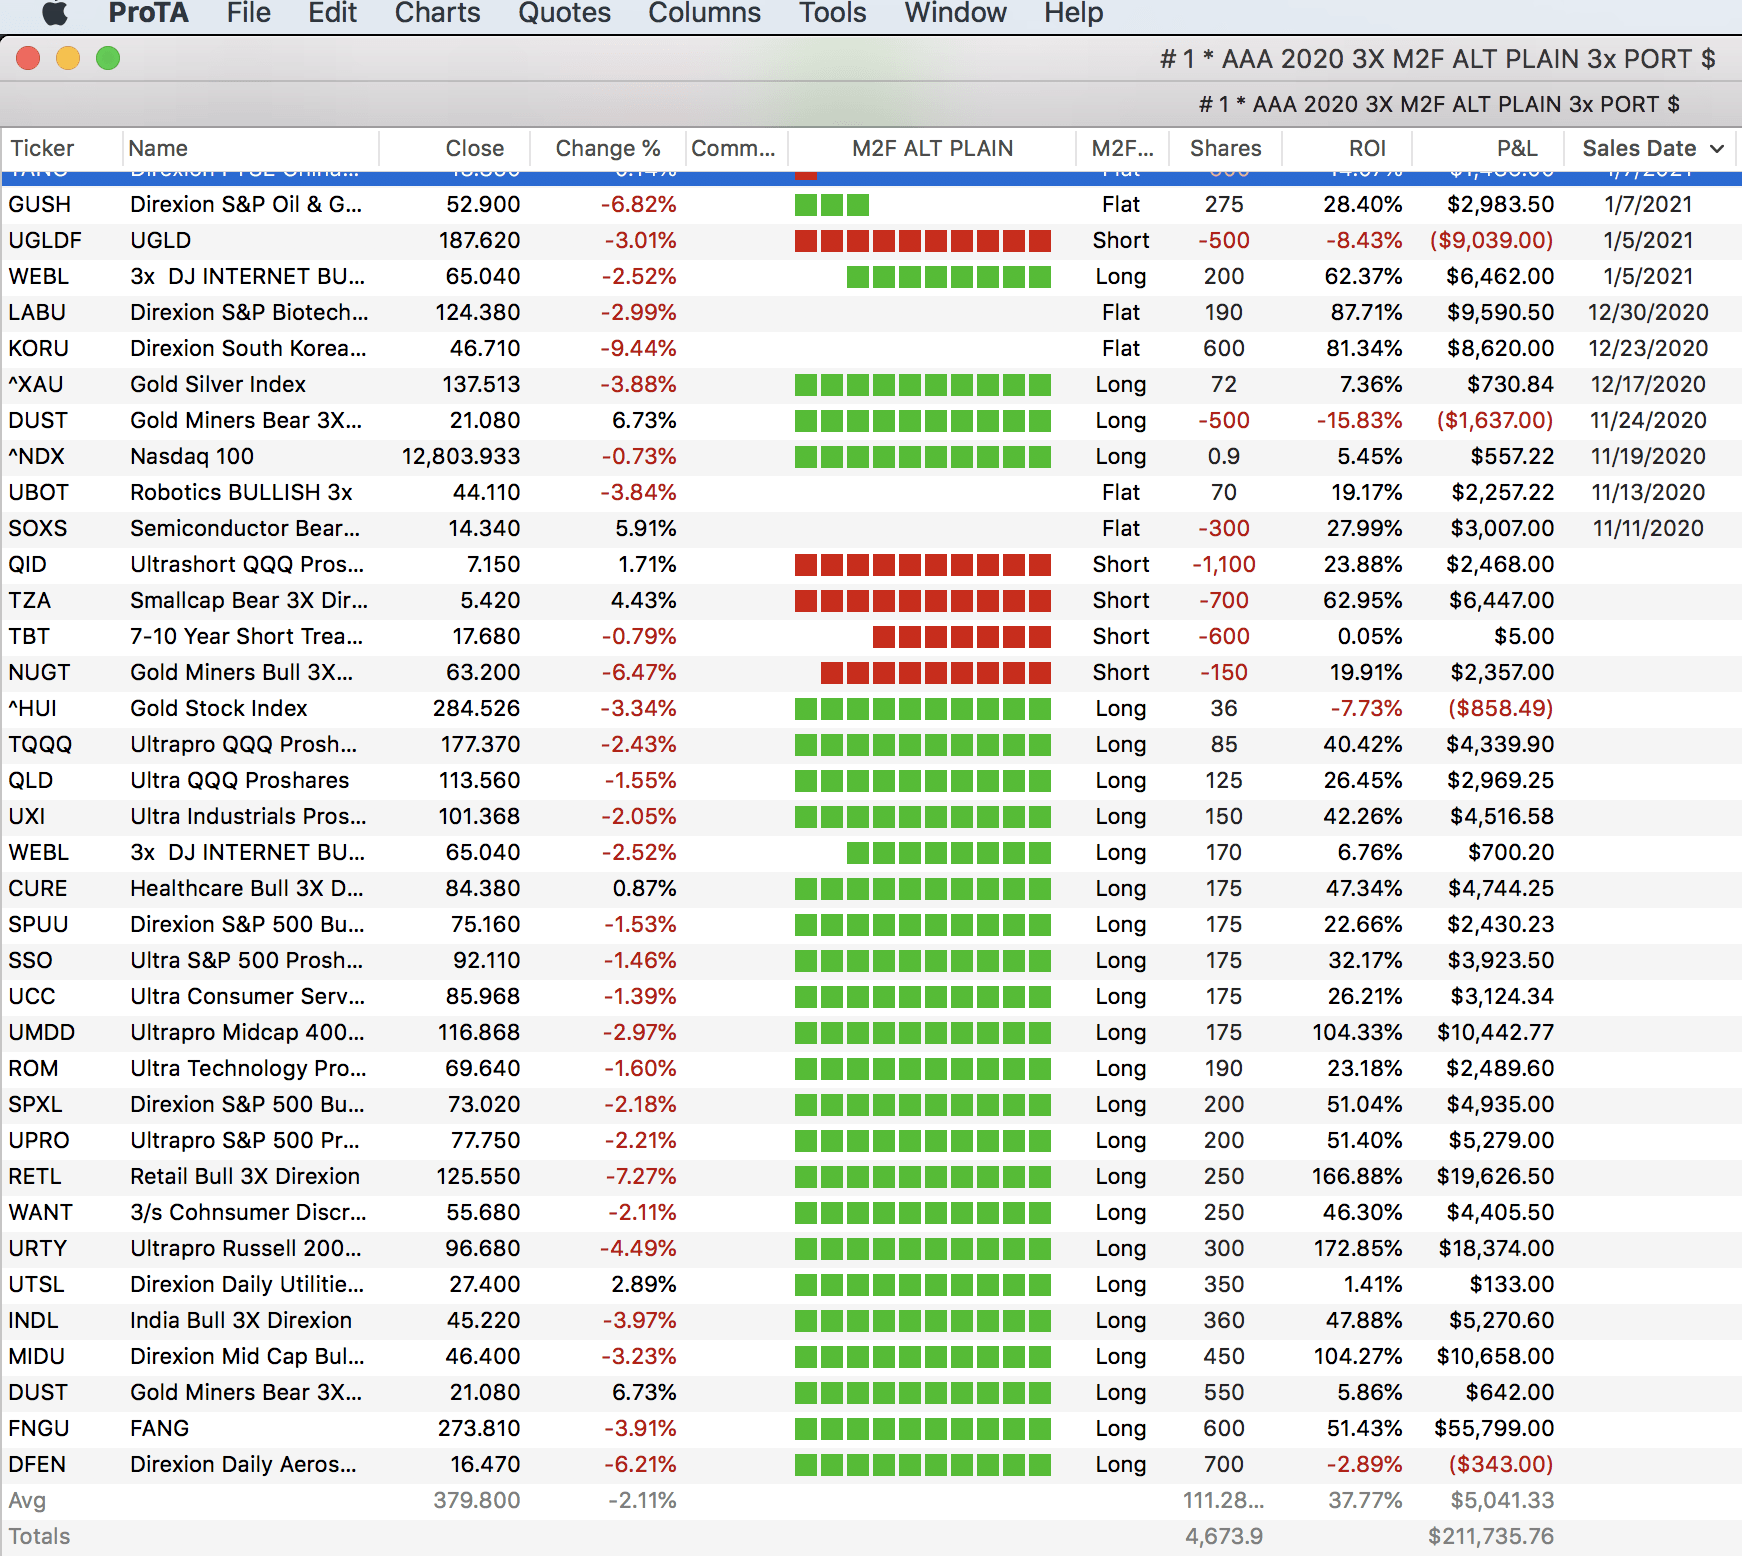Image resolution: width=1742 pixels, height=1556 pixels.
Task: Open the Edit menu
Action: (332, 13)
